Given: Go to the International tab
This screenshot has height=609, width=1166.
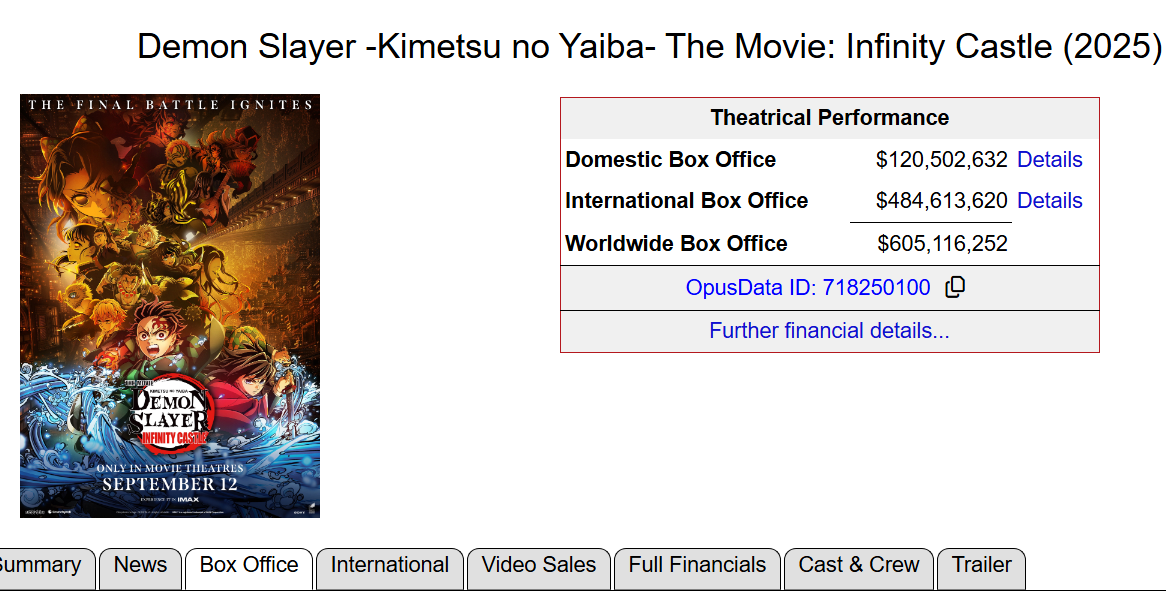Looking at the screenshot, I should [389, 566].
